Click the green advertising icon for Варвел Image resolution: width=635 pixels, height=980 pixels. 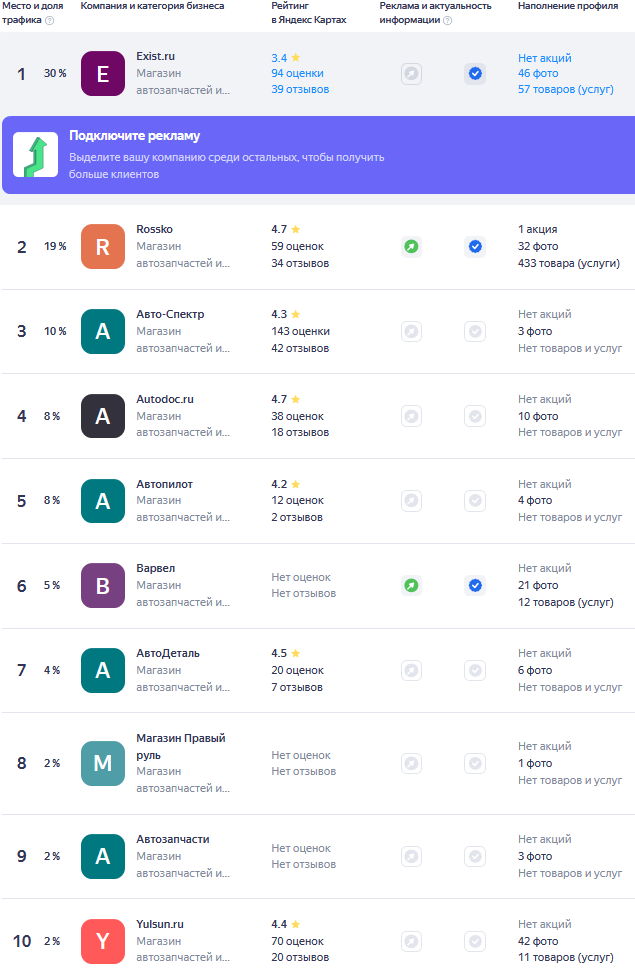click(x=411, y=586)
